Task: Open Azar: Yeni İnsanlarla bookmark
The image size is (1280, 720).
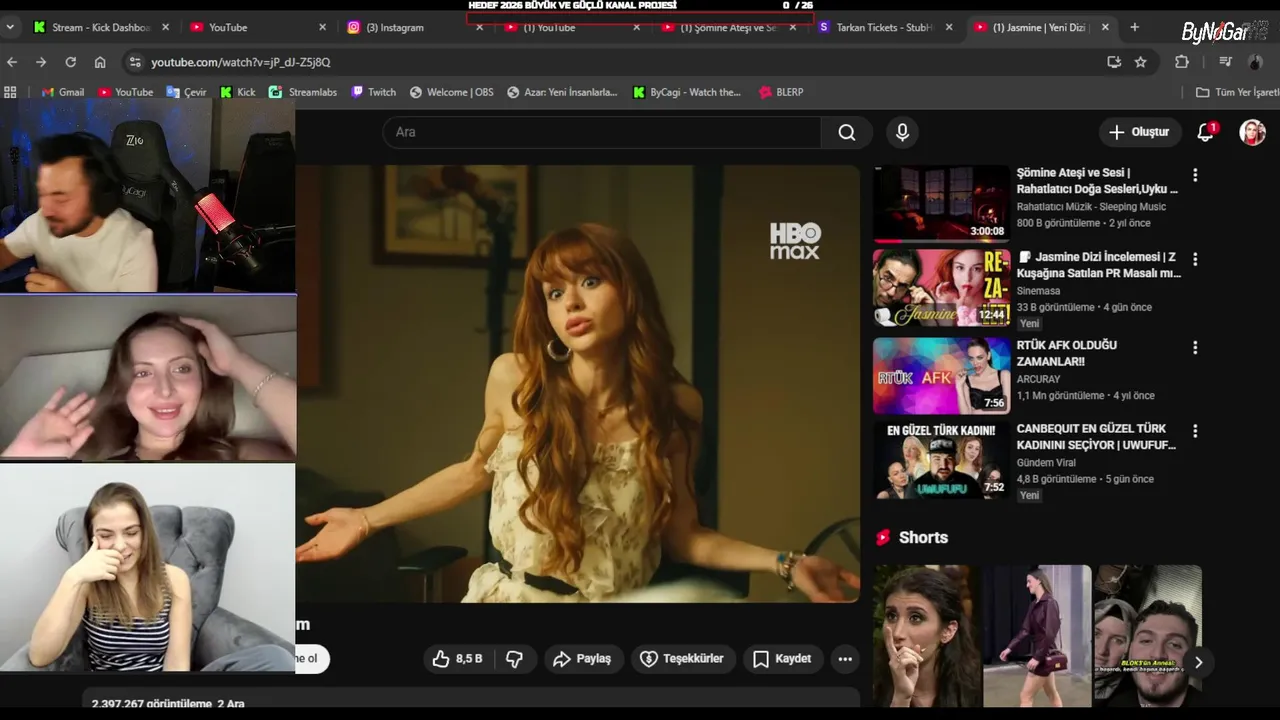Action: click(561, 92)
